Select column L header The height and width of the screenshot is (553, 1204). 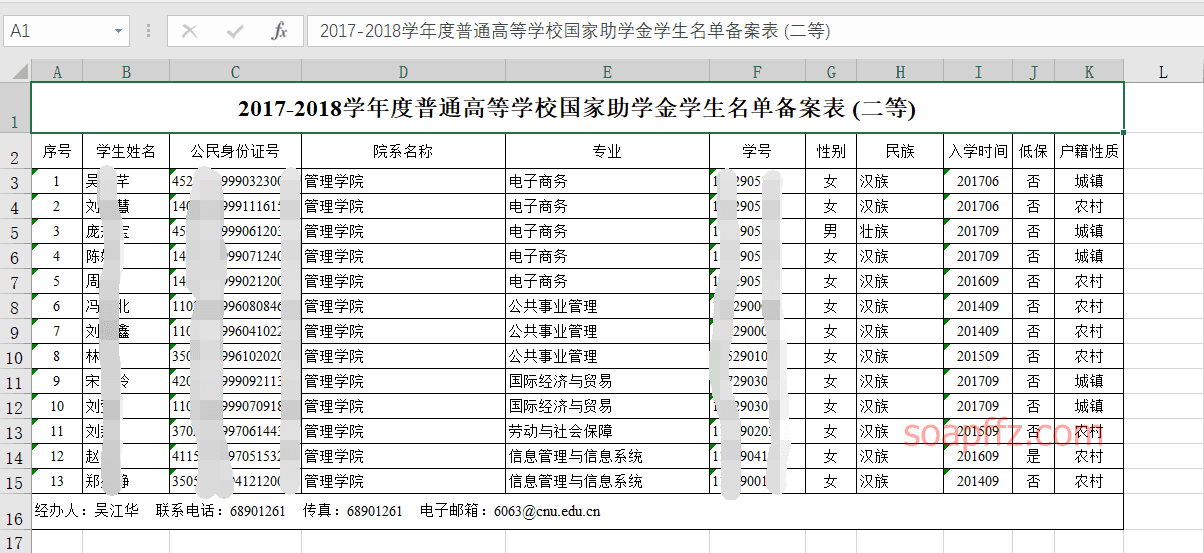1163,71
